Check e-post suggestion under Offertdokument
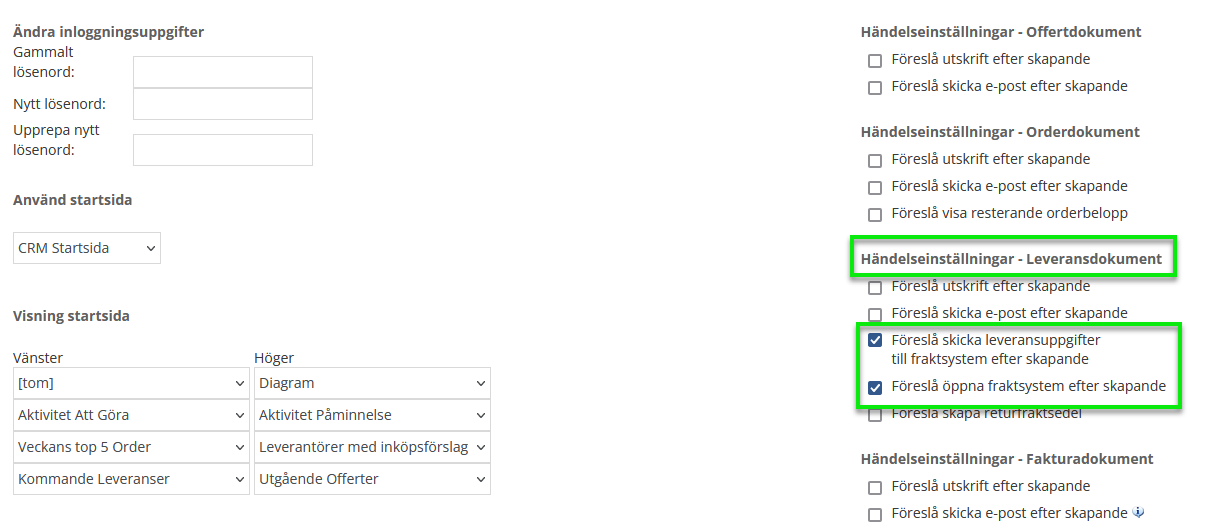This screenshot has height=528, width=1227. [875, 87]
